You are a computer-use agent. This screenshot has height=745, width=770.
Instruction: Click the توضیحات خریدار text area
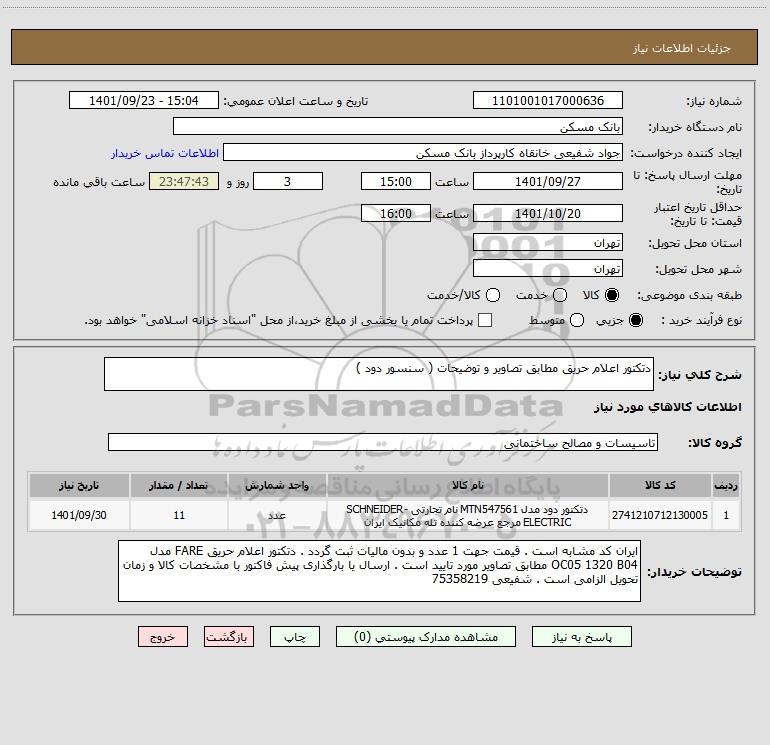click(379, 571)
